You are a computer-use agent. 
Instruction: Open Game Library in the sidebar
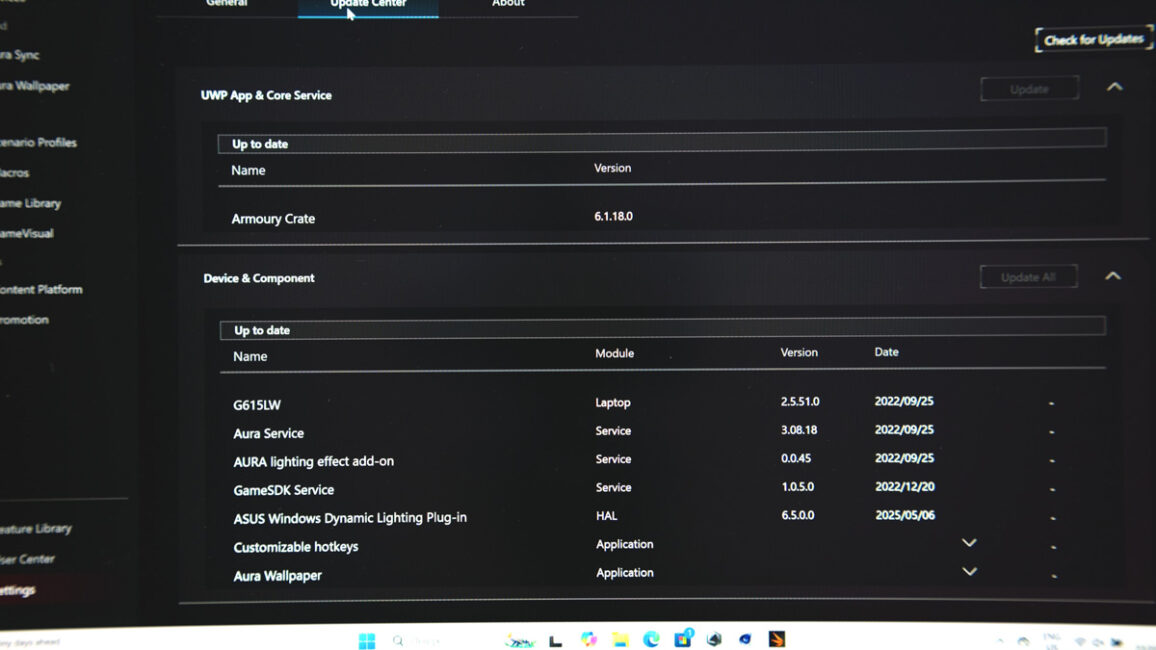pyautogui.click(x=31, y=203)
